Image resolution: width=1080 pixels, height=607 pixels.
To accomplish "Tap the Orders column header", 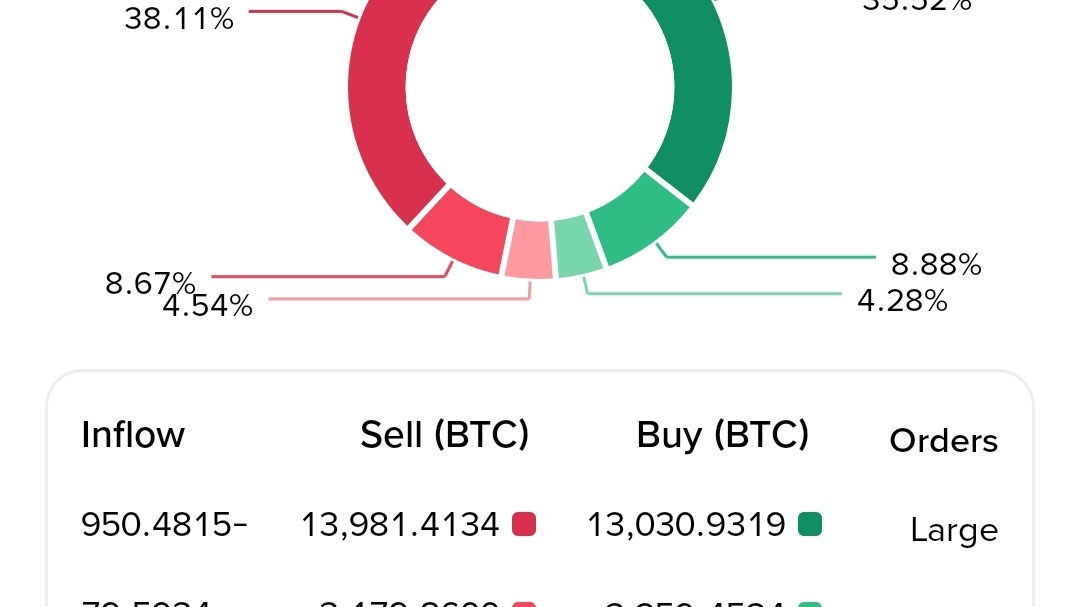I will pyautogui.click(x=943, y=441).
